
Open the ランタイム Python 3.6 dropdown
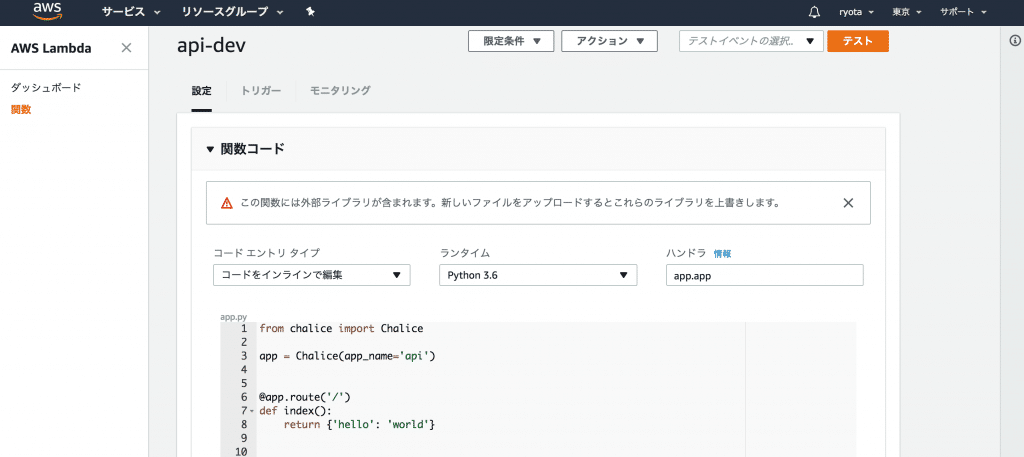(538, 275)
